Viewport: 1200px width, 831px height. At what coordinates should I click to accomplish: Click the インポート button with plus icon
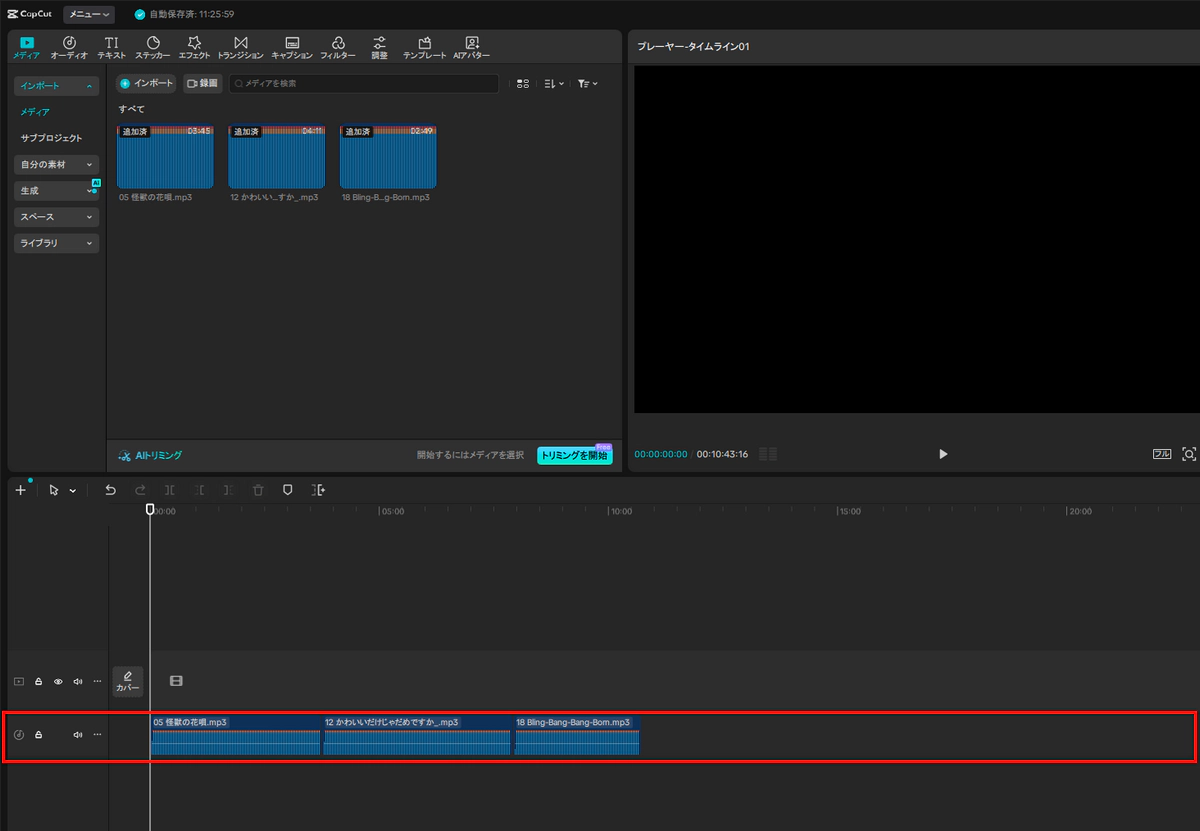point(146,84)
